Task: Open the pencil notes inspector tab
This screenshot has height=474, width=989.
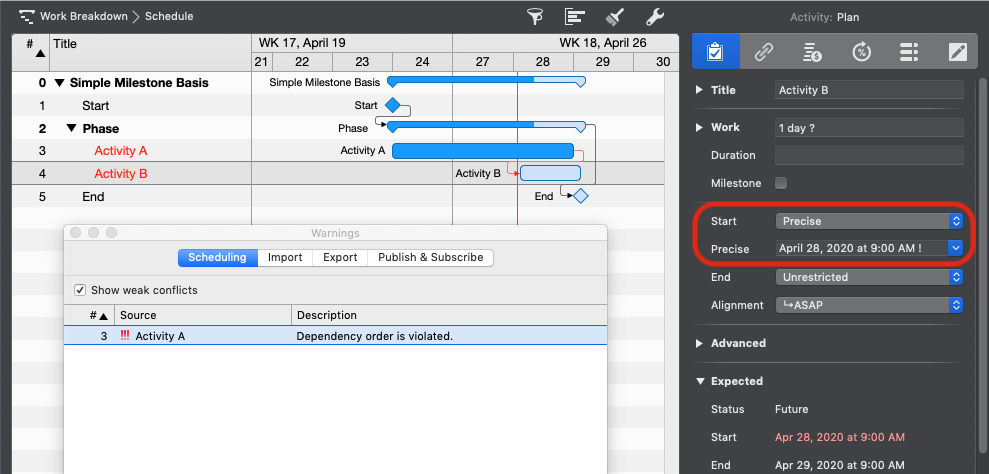Action: click(x=958, y=51)
